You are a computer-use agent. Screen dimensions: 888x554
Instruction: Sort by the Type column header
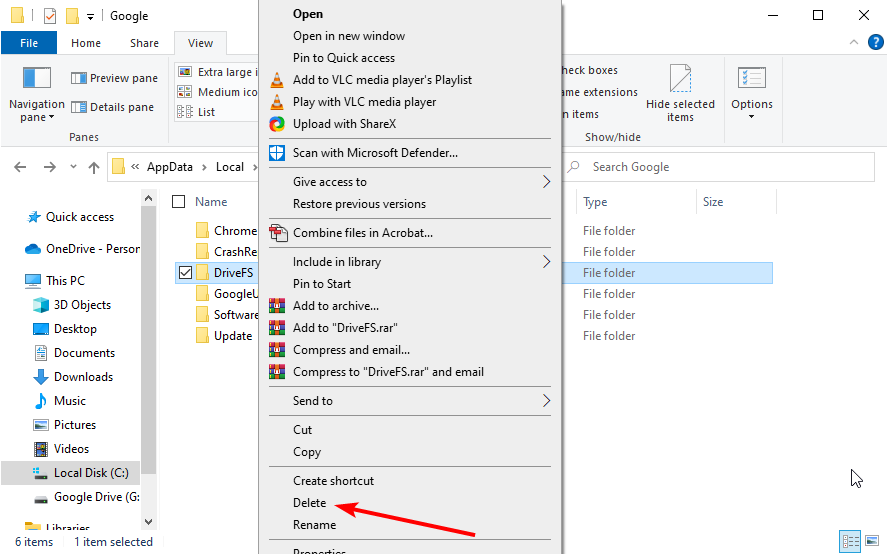tap(595, 202)
